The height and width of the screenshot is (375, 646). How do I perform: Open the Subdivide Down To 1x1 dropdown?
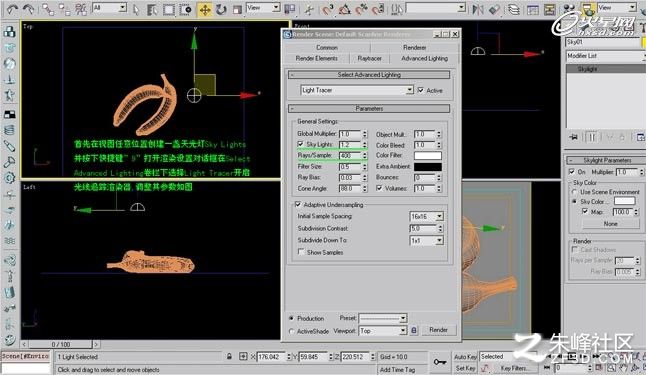[426, 240]
